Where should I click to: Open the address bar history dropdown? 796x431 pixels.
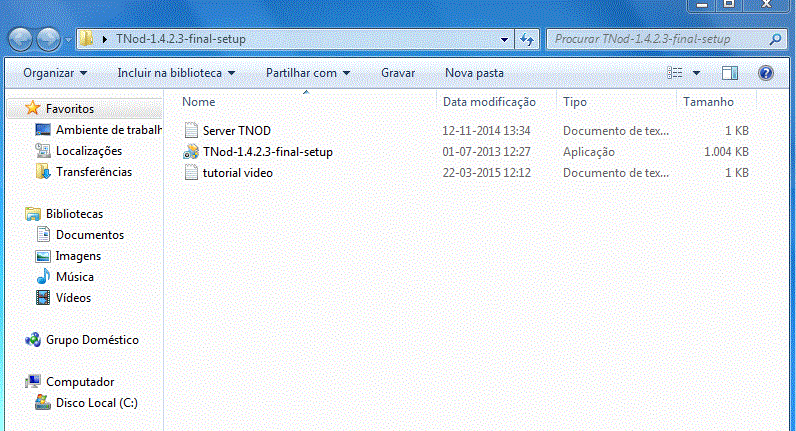[504, 39]
